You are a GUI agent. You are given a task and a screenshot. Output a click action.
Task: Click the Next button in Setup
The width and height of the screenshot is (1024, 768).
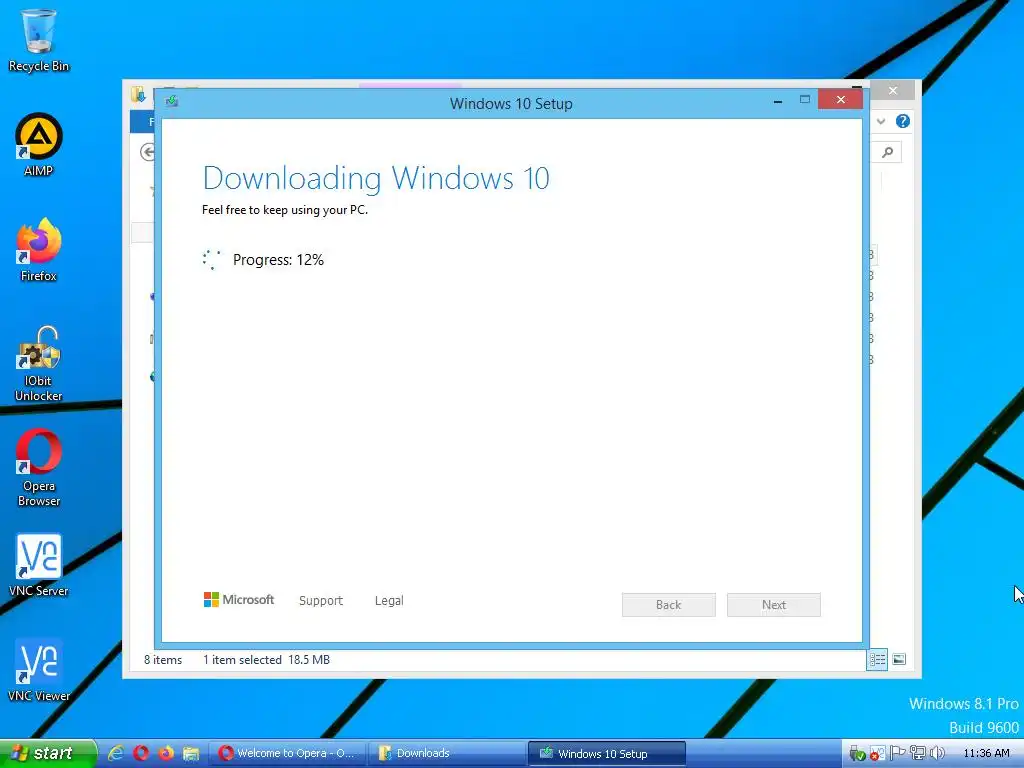pyautogui.click(x=774, y=605)
